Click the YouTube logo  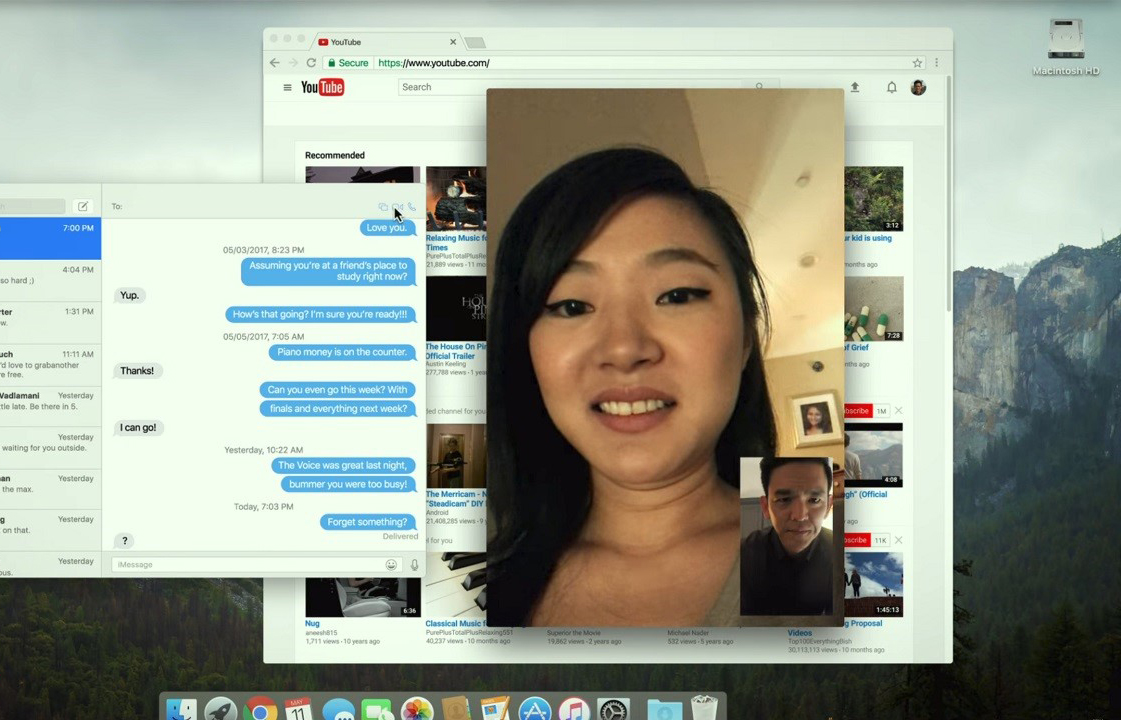tap(322, 87)
